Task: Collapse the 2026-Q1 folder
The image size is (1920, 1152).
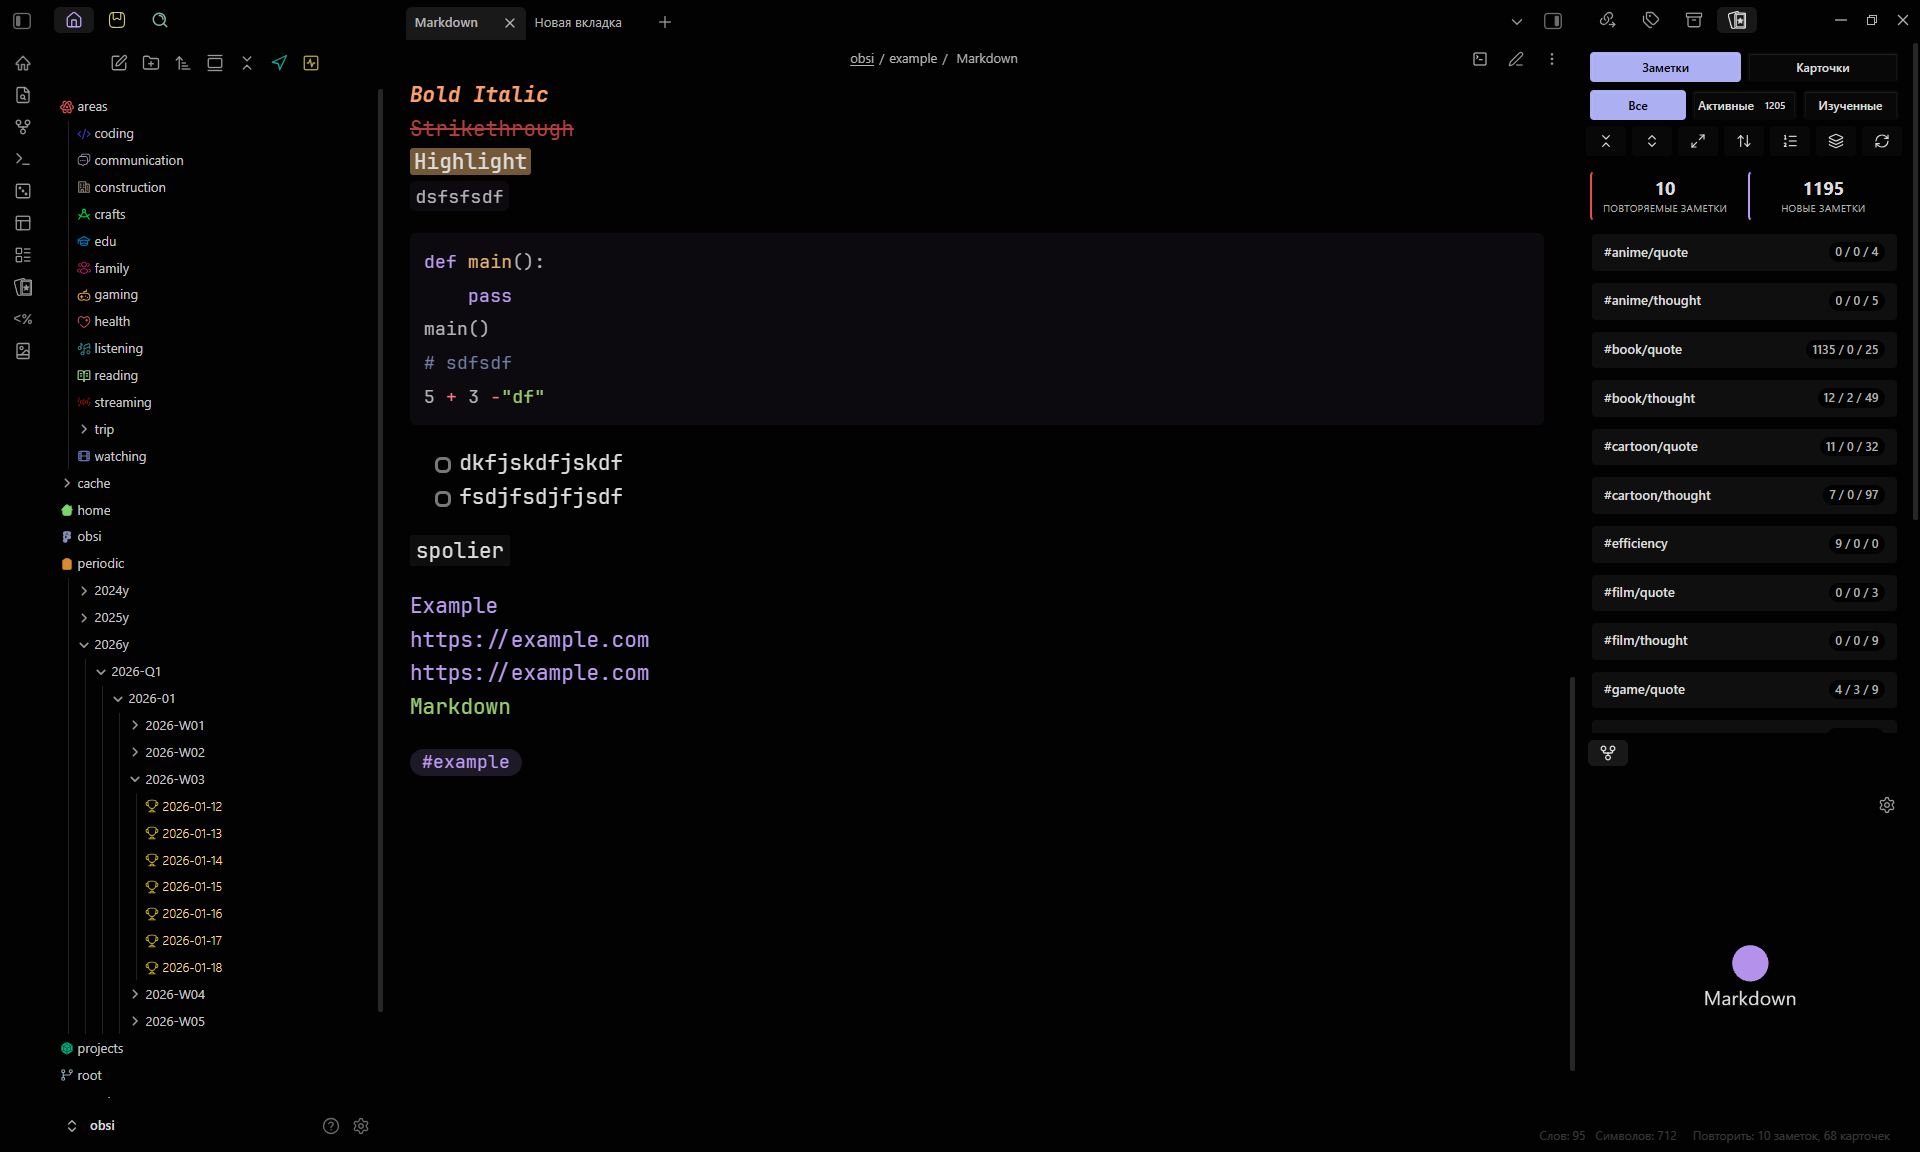Action: pos(101,672)
